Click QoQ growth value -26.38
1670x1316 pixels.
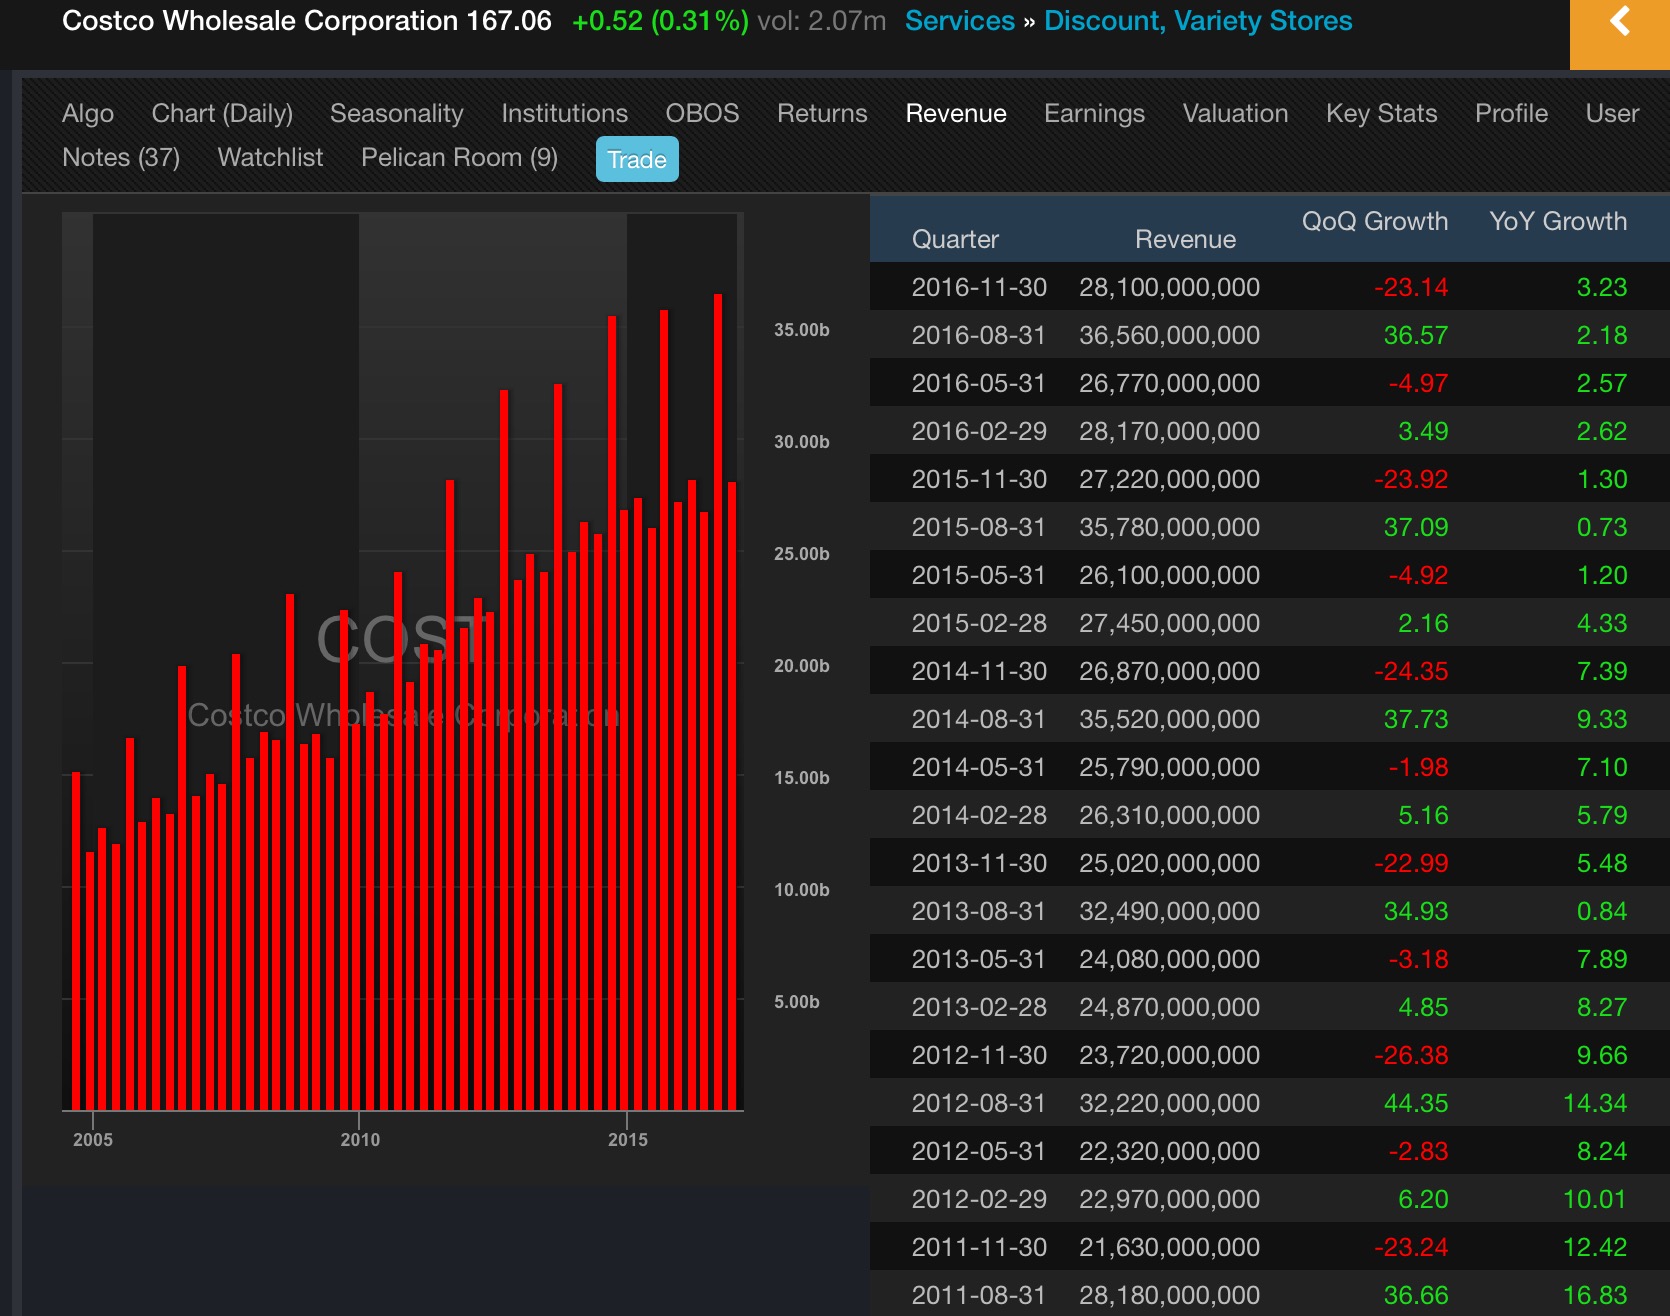tap(1410, 1056)
